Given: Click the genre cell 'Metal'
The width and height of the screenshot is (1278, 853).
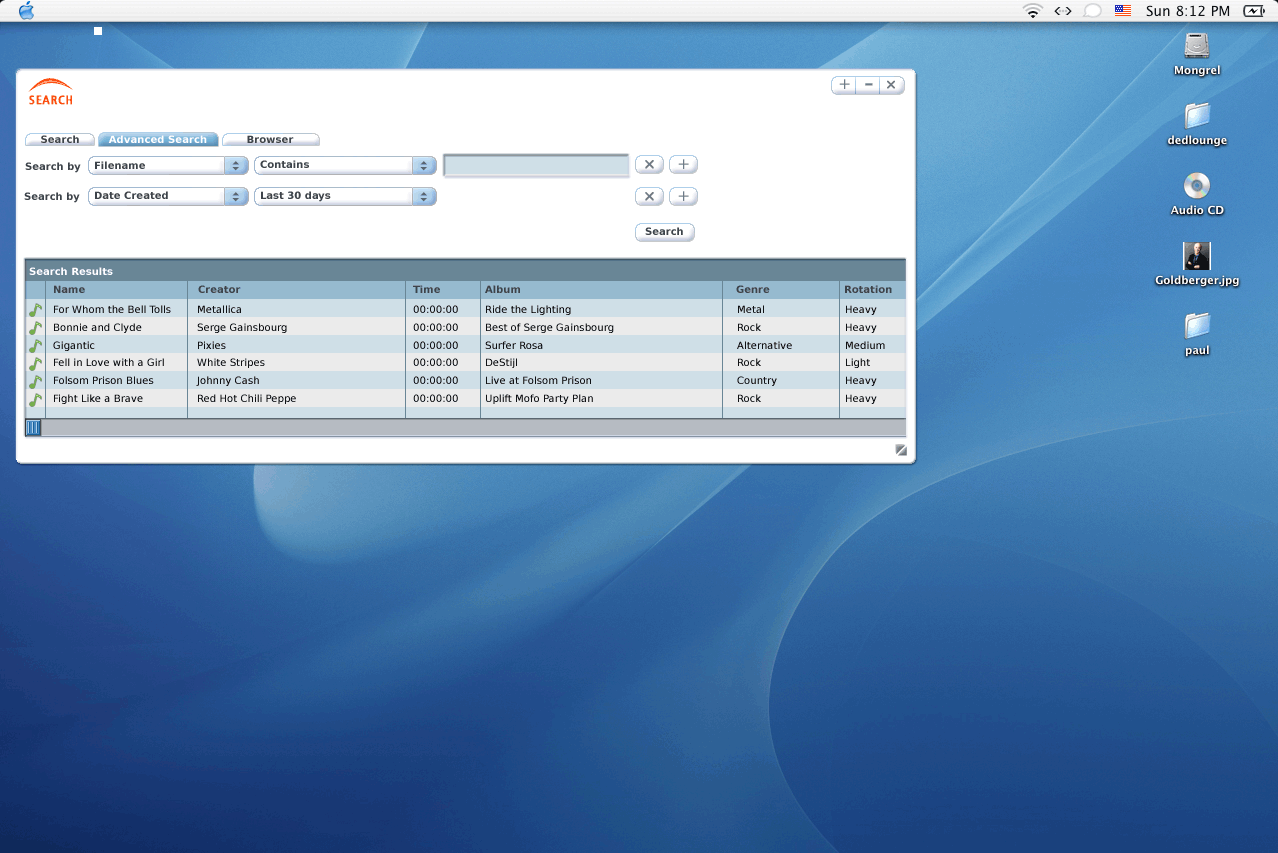Looking at the screenshot, I should (751, 310).
